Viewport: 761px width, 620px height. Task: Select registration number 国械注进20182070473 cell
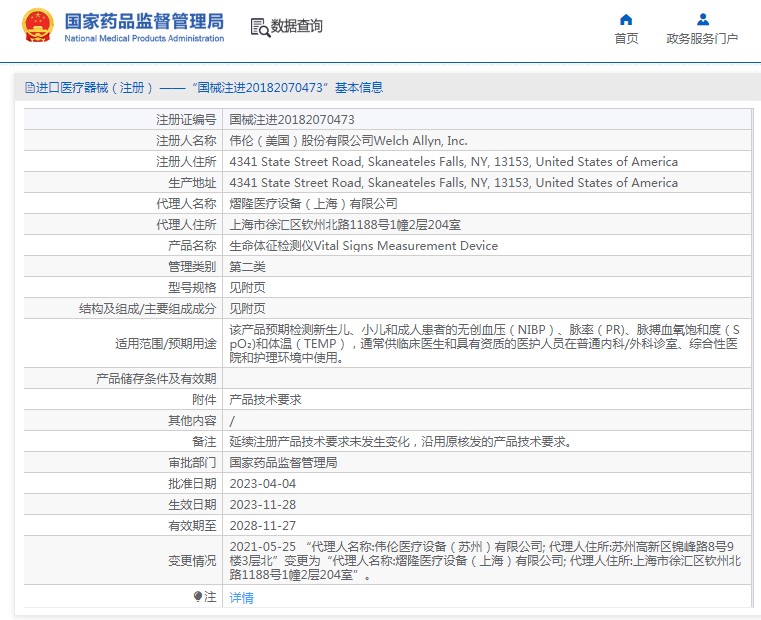[x=292, y=119]
